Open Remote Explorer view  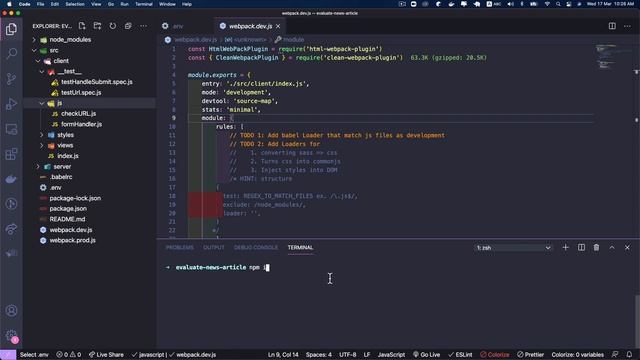click(11, 129)
